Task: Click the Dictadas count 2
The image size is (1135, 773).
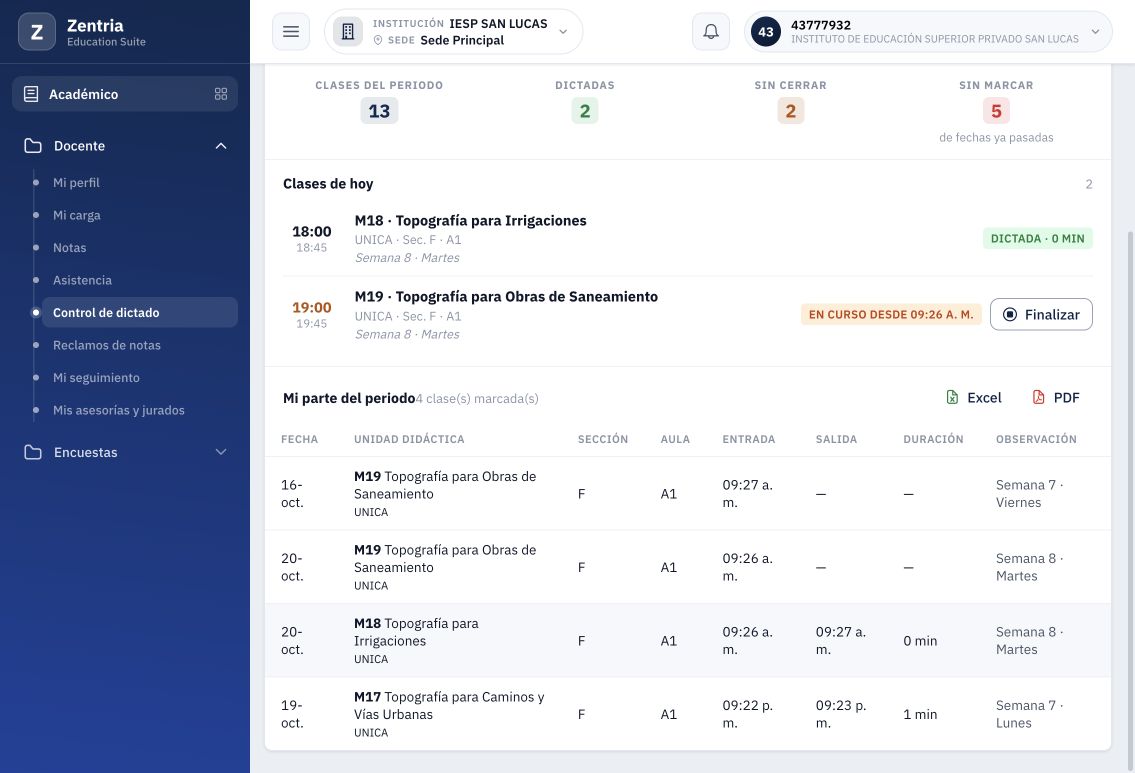Action: 585,111
